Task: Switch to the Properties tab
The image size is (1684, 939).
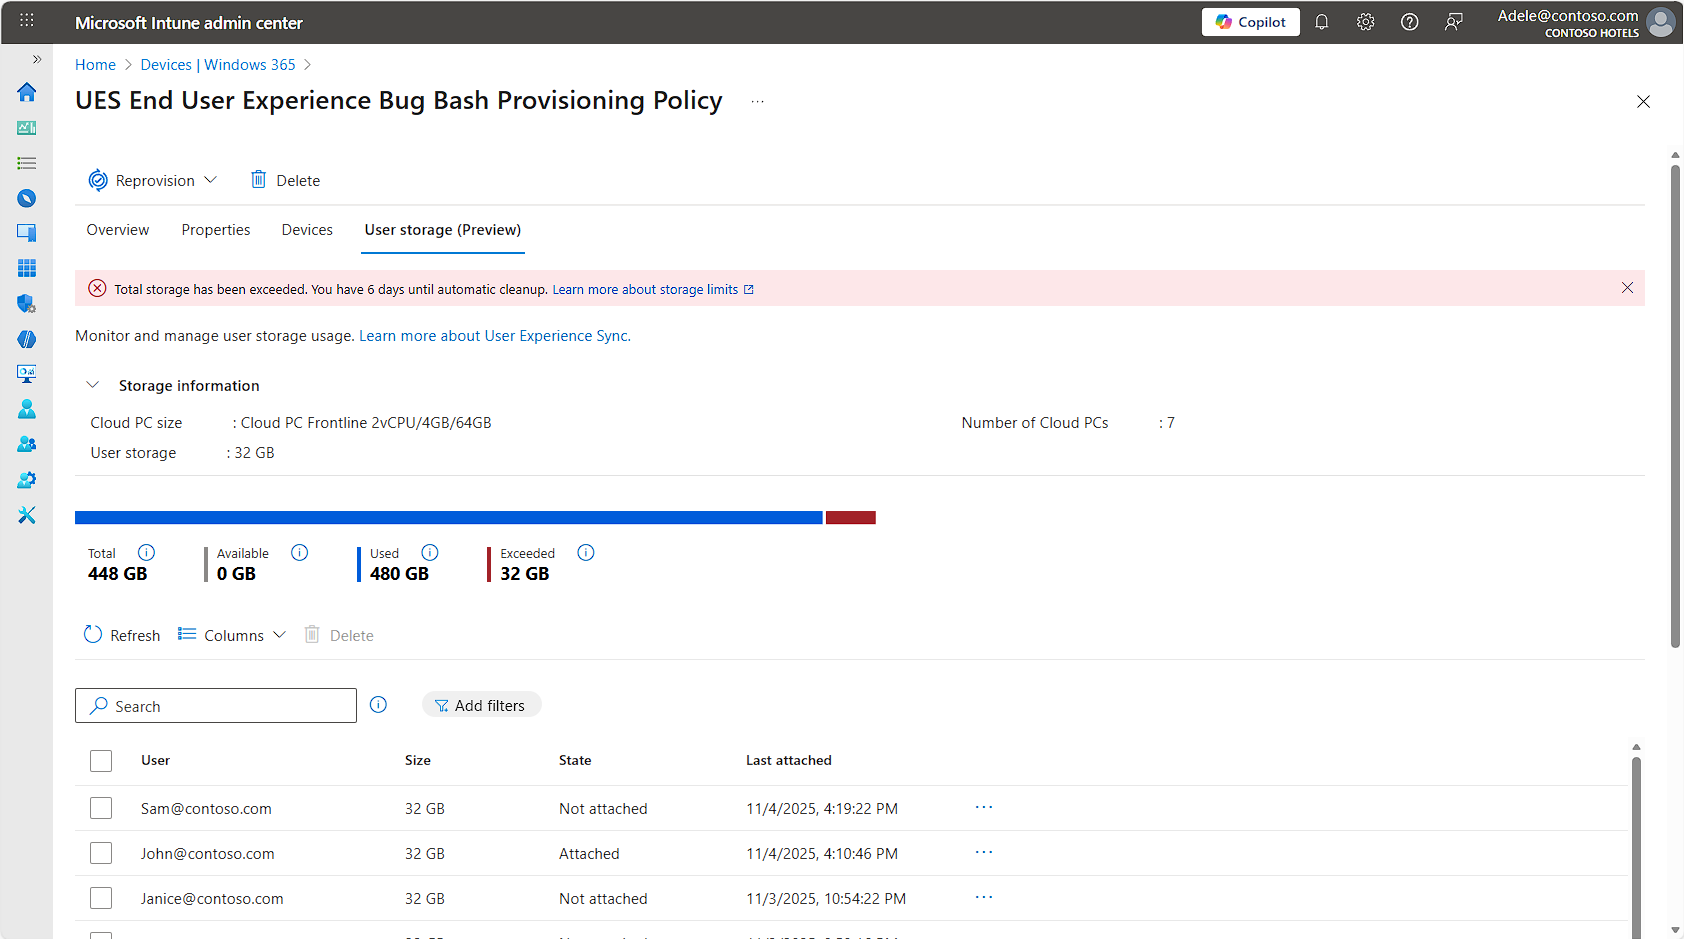Action: tap(215, 230)
